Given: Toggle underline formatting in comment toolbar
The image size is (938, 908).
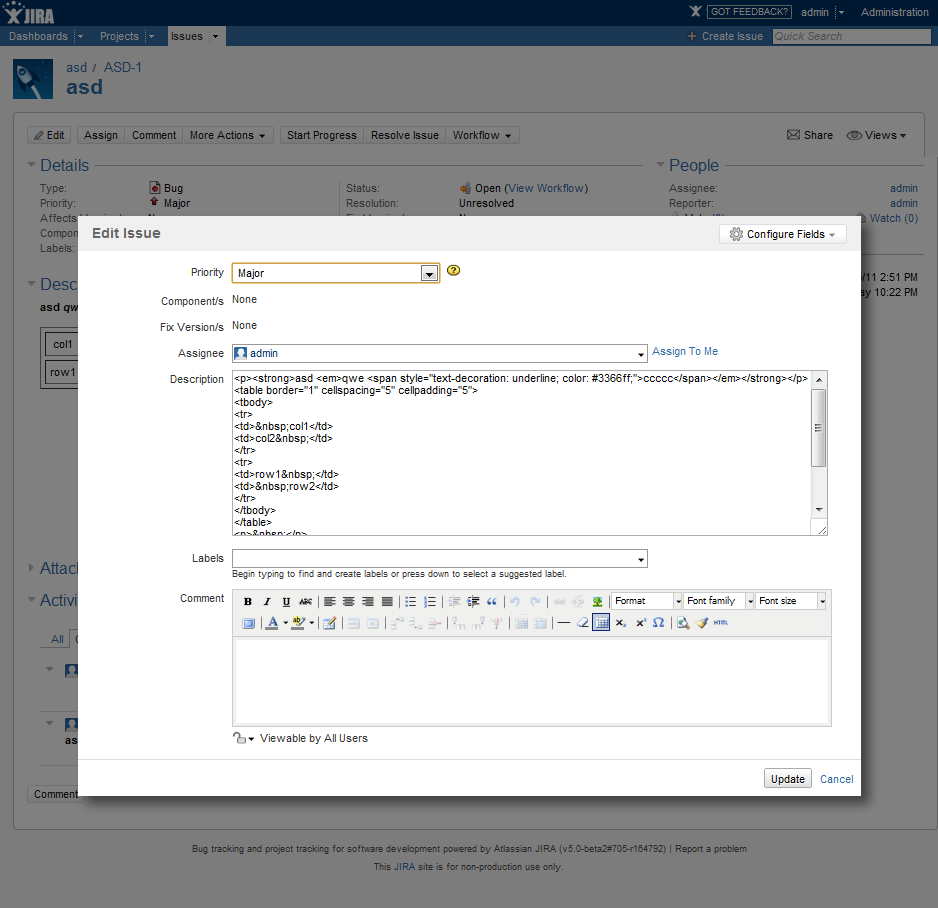Looking at the screenshot, I should (286, 602).
